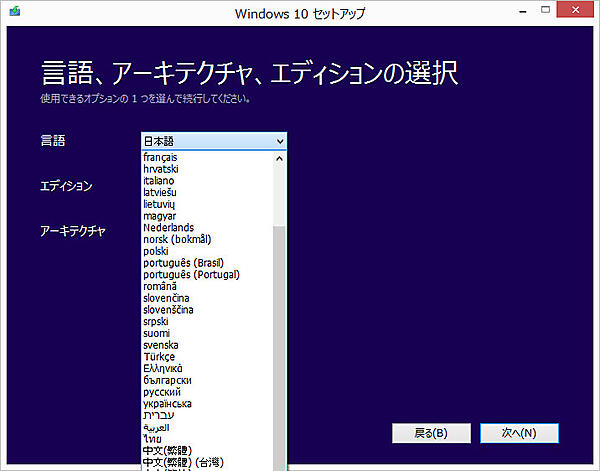This screenshot has height=471, width=600.
Task: Select magyar in the language list
Action: (x=159, y=216)
